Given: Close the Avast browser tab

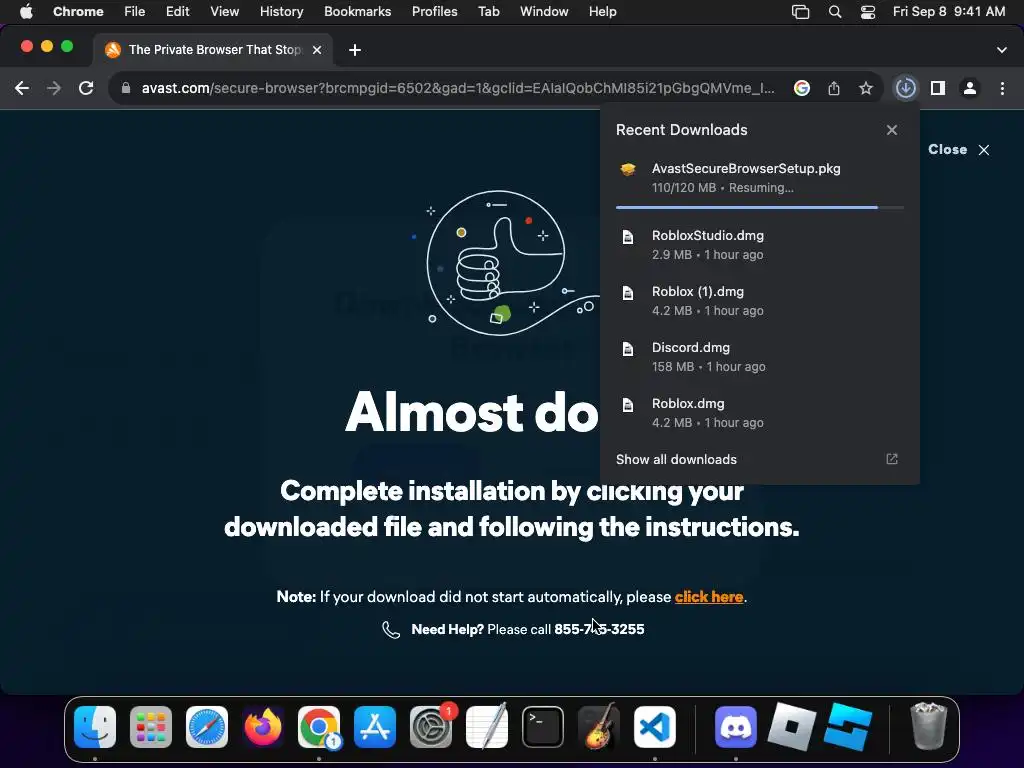Looking at the screenshot, I should click(x=317, y=50).
